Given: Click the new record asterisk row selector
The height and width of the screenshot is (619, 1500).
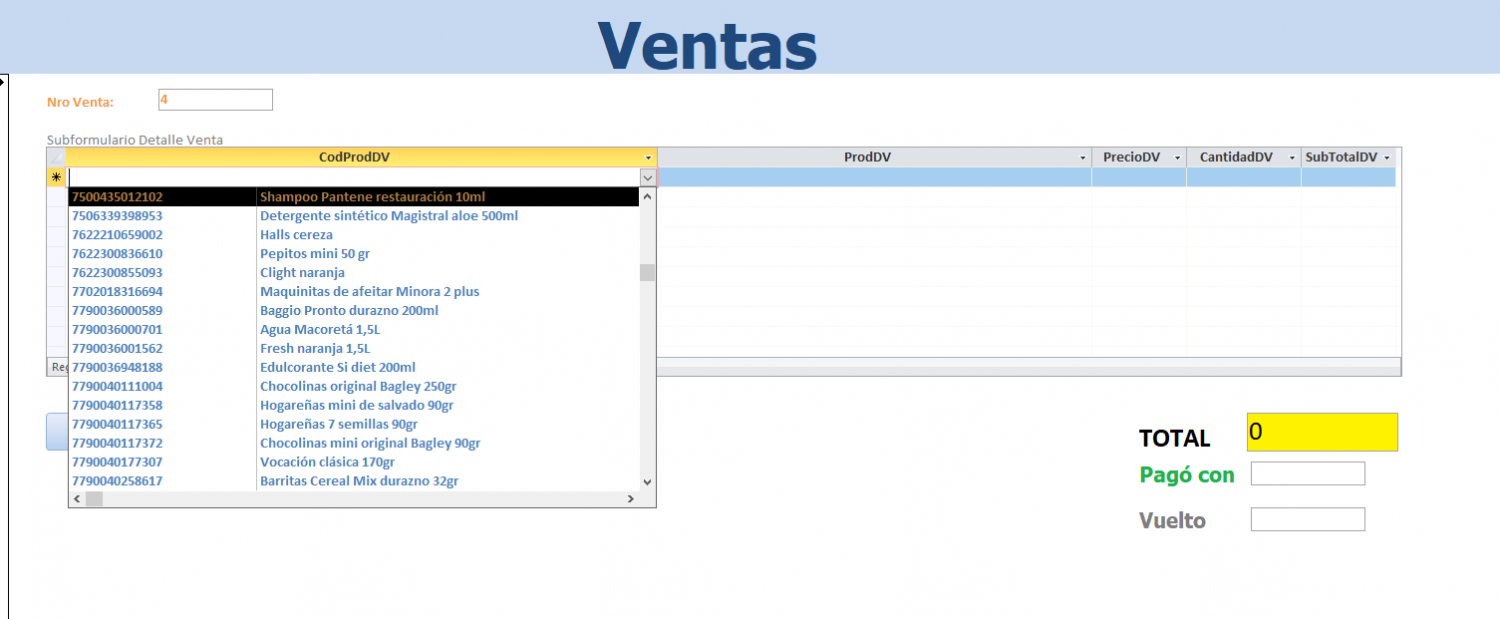Looking at the screenshot, I should click(56, 177).
